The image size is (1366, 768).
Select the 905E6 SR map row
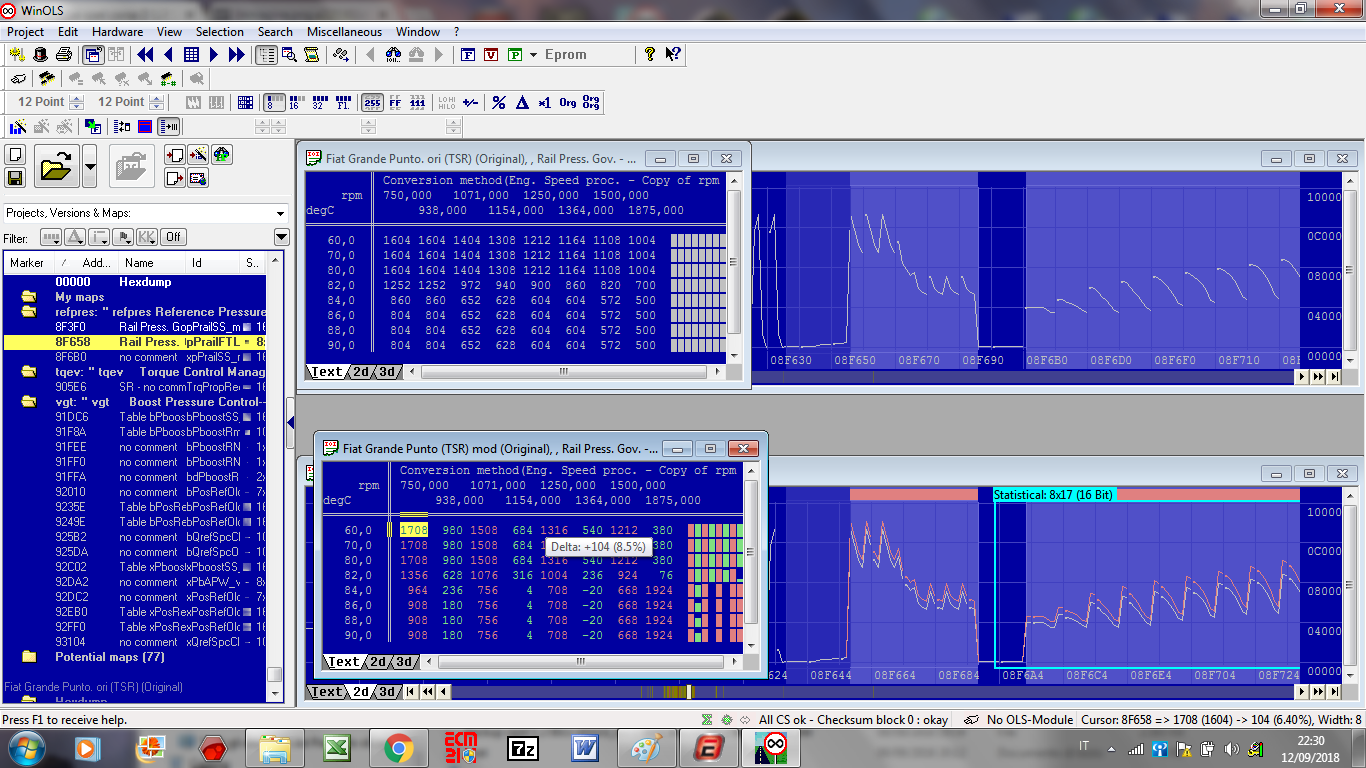click(135, 387)
